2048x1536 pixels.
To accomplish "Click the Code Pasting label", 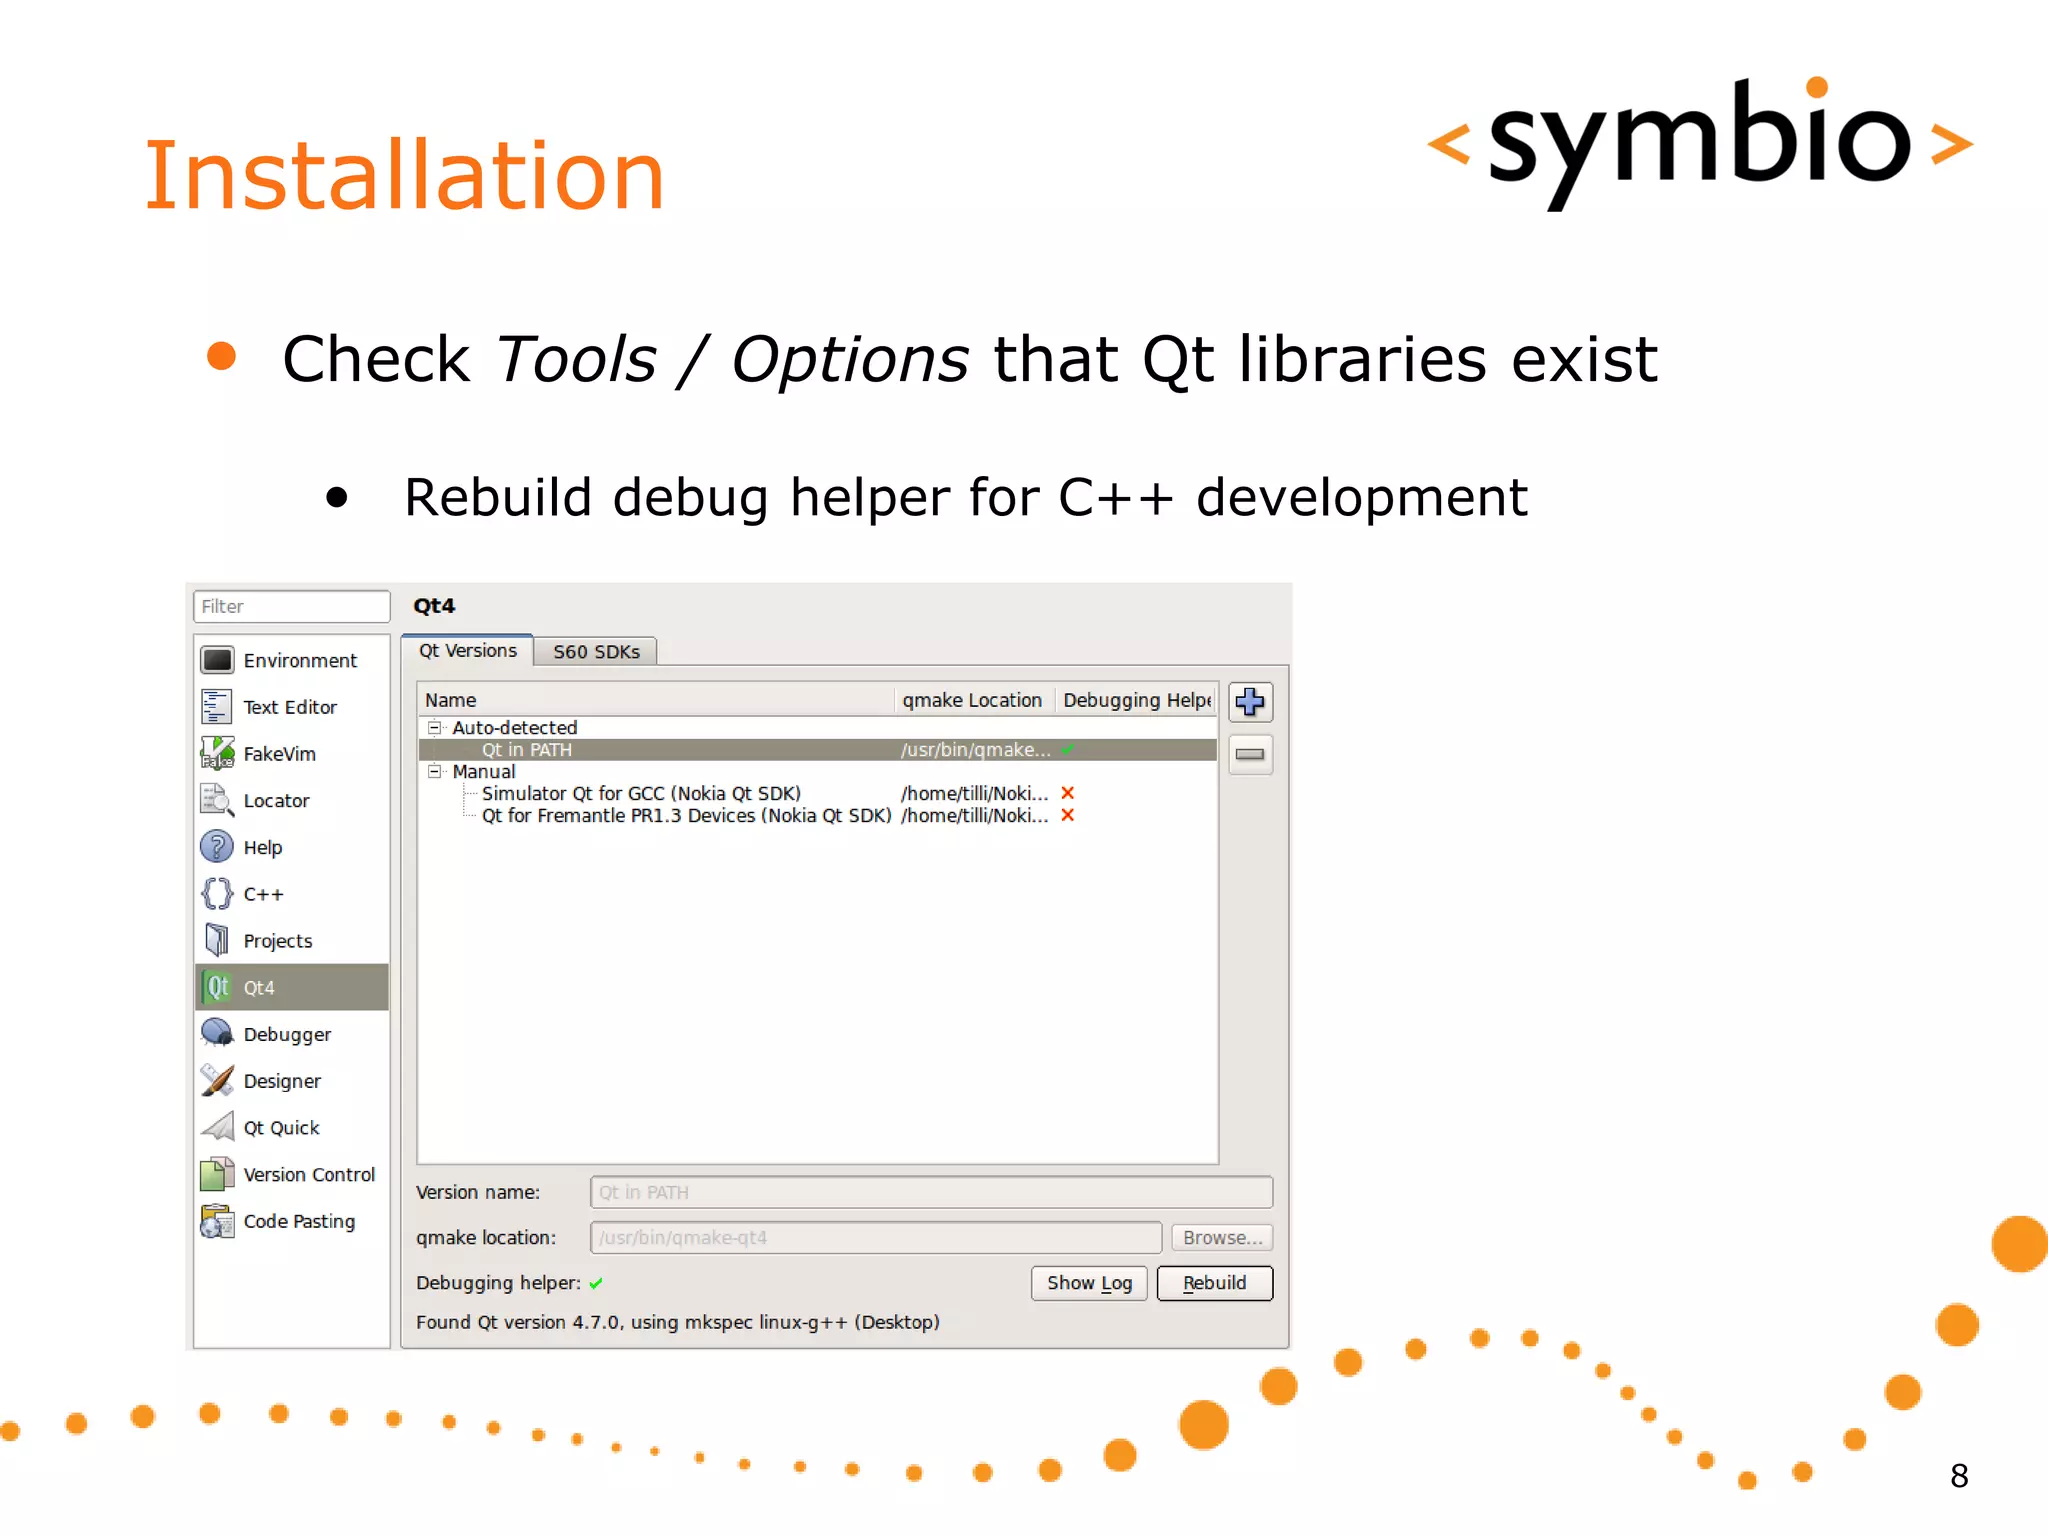I will tap(299, 1222).
